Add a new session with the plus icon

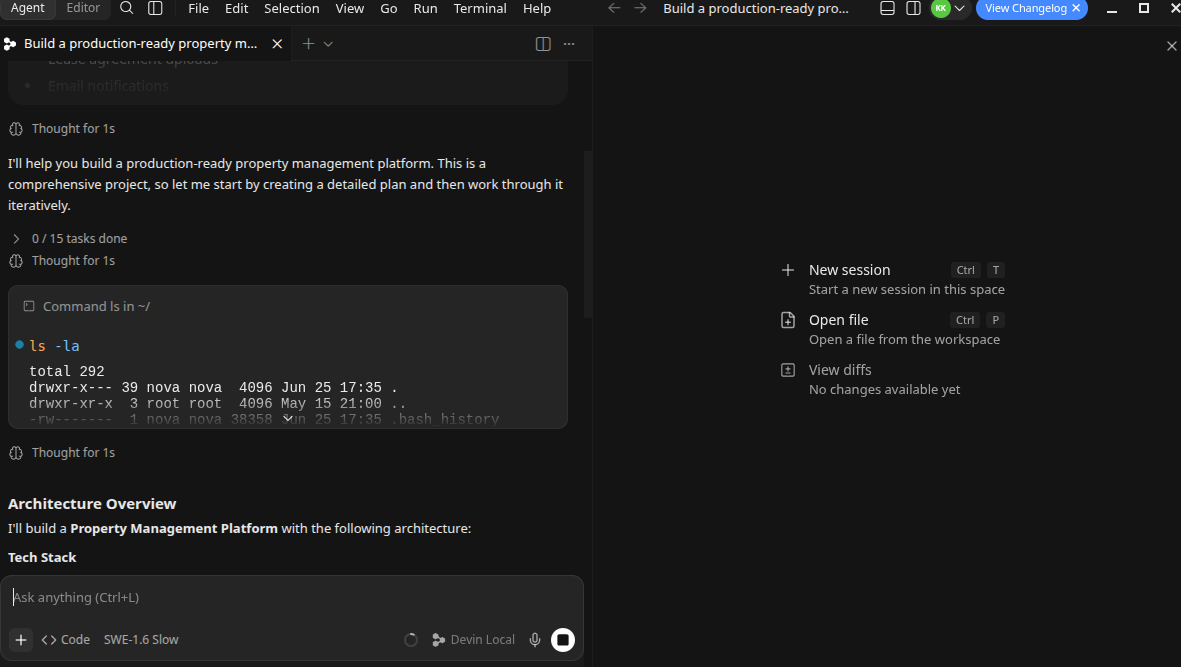[308, 44]
